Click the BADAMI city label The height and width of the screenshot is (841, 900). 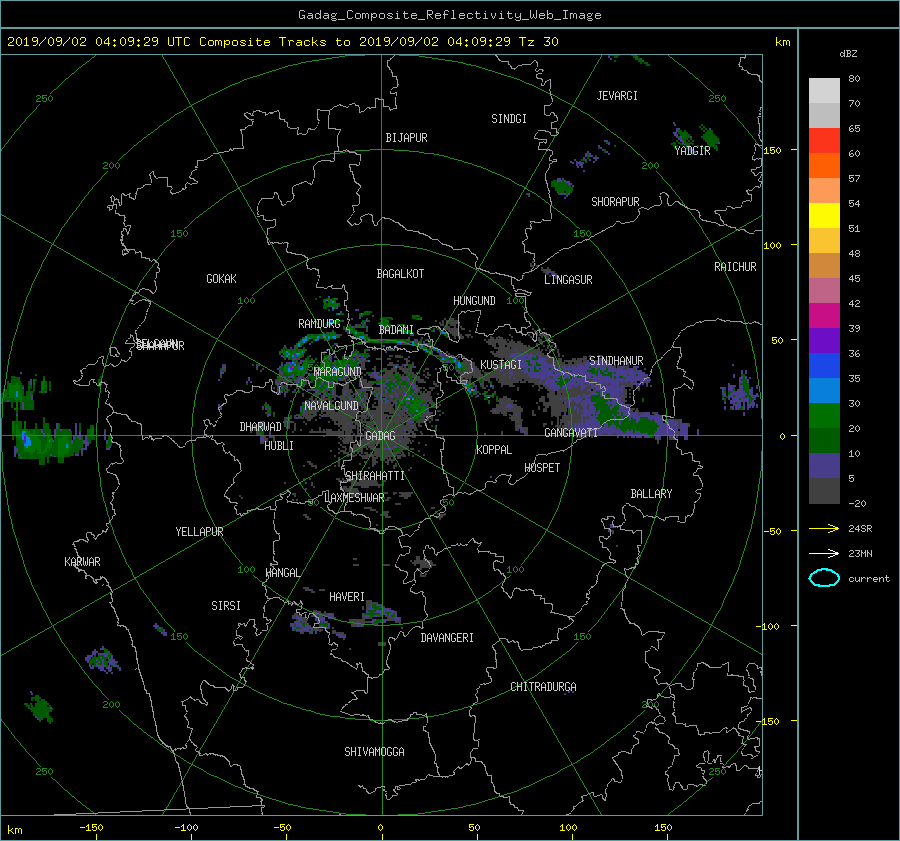[x=396, y=330]
